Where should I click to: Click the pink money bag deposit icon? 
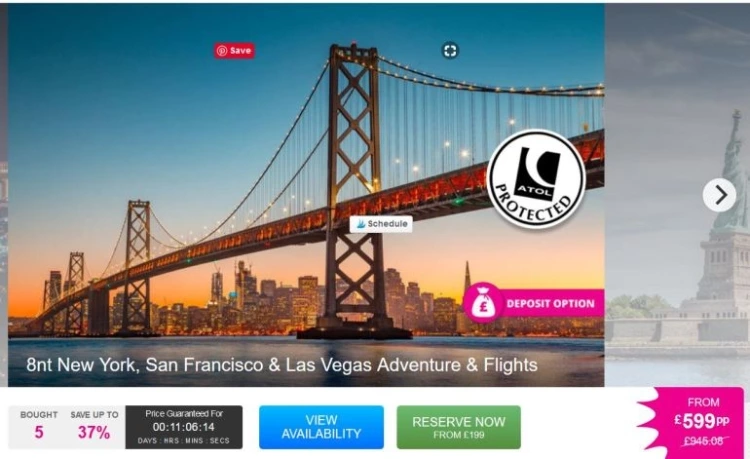pos(483,303)
